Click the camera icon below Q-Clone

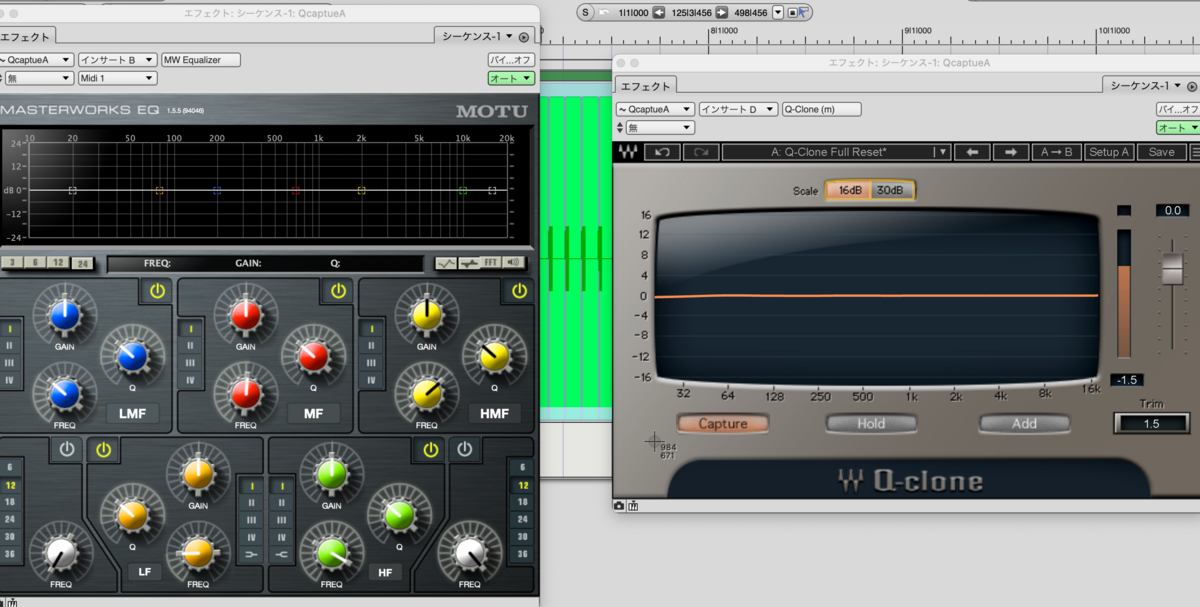pos(620,507)
